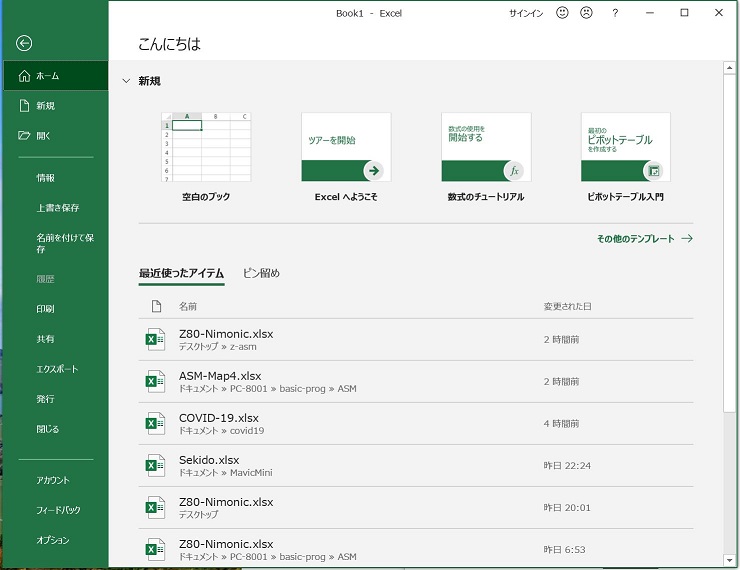Click the pivot table icon on the template card
Viewport: 740px width, 570px height.
click(654, 171)
